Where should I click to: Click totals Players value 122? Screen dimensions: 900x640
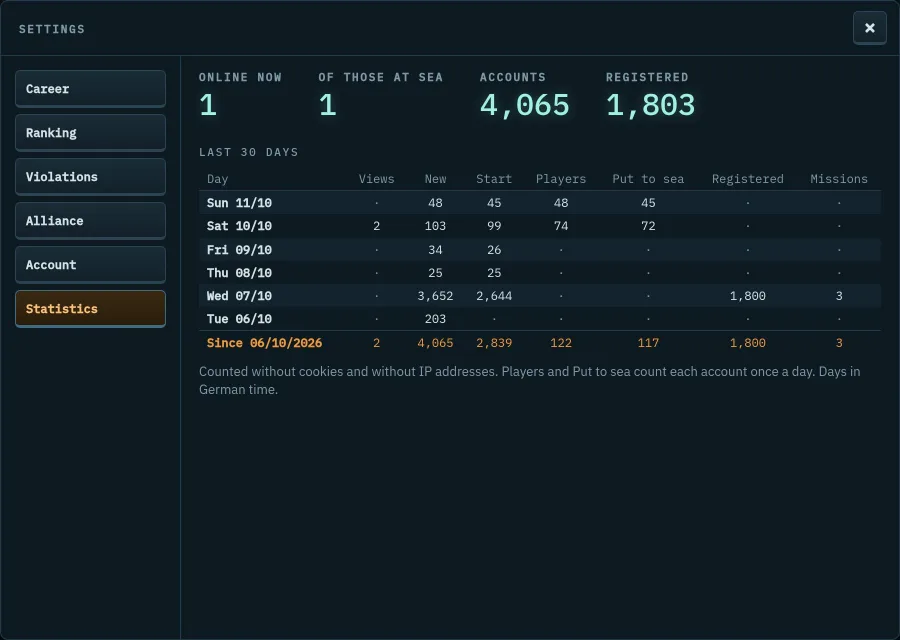[x=561, y=343]
